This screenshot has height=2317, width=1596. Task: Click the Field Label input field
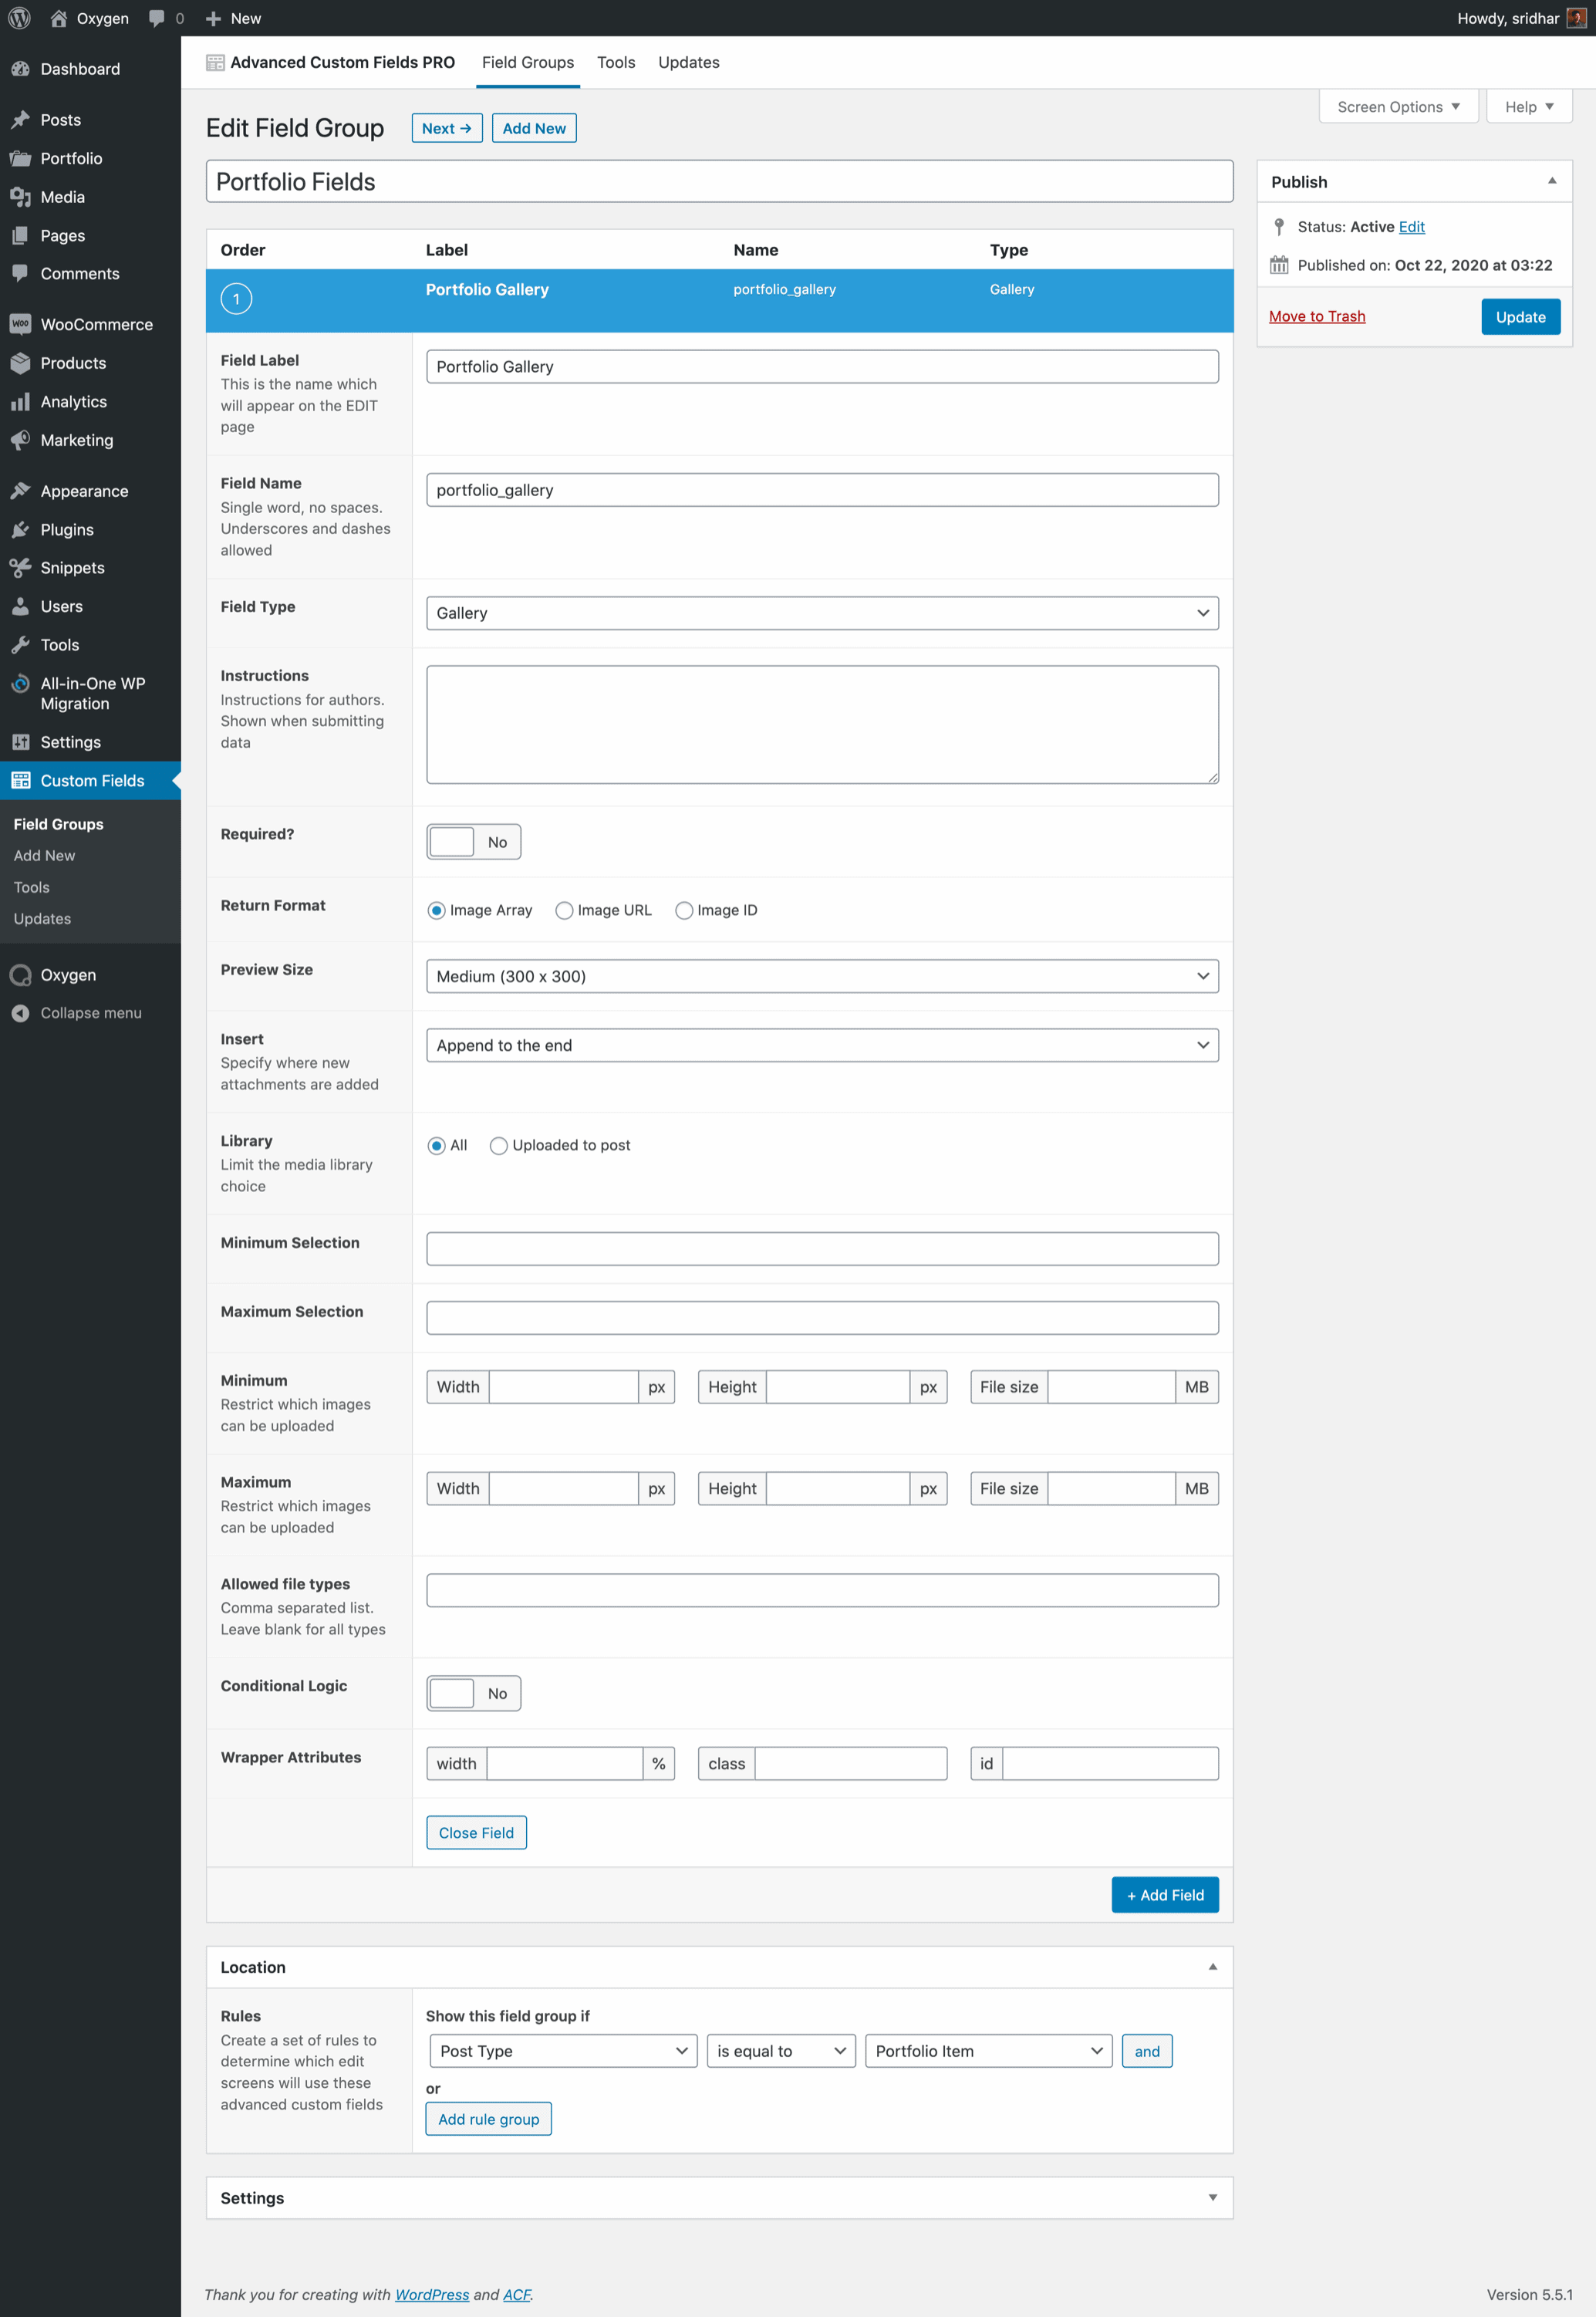click(822, 366)
